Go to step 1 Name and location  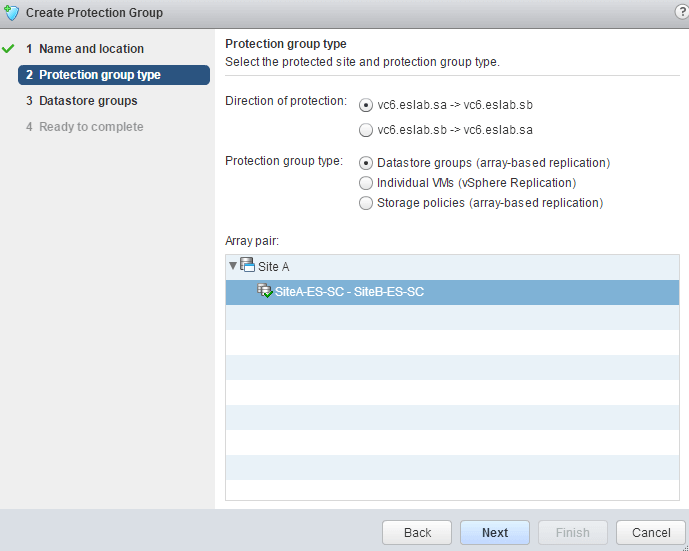(91, 49)
